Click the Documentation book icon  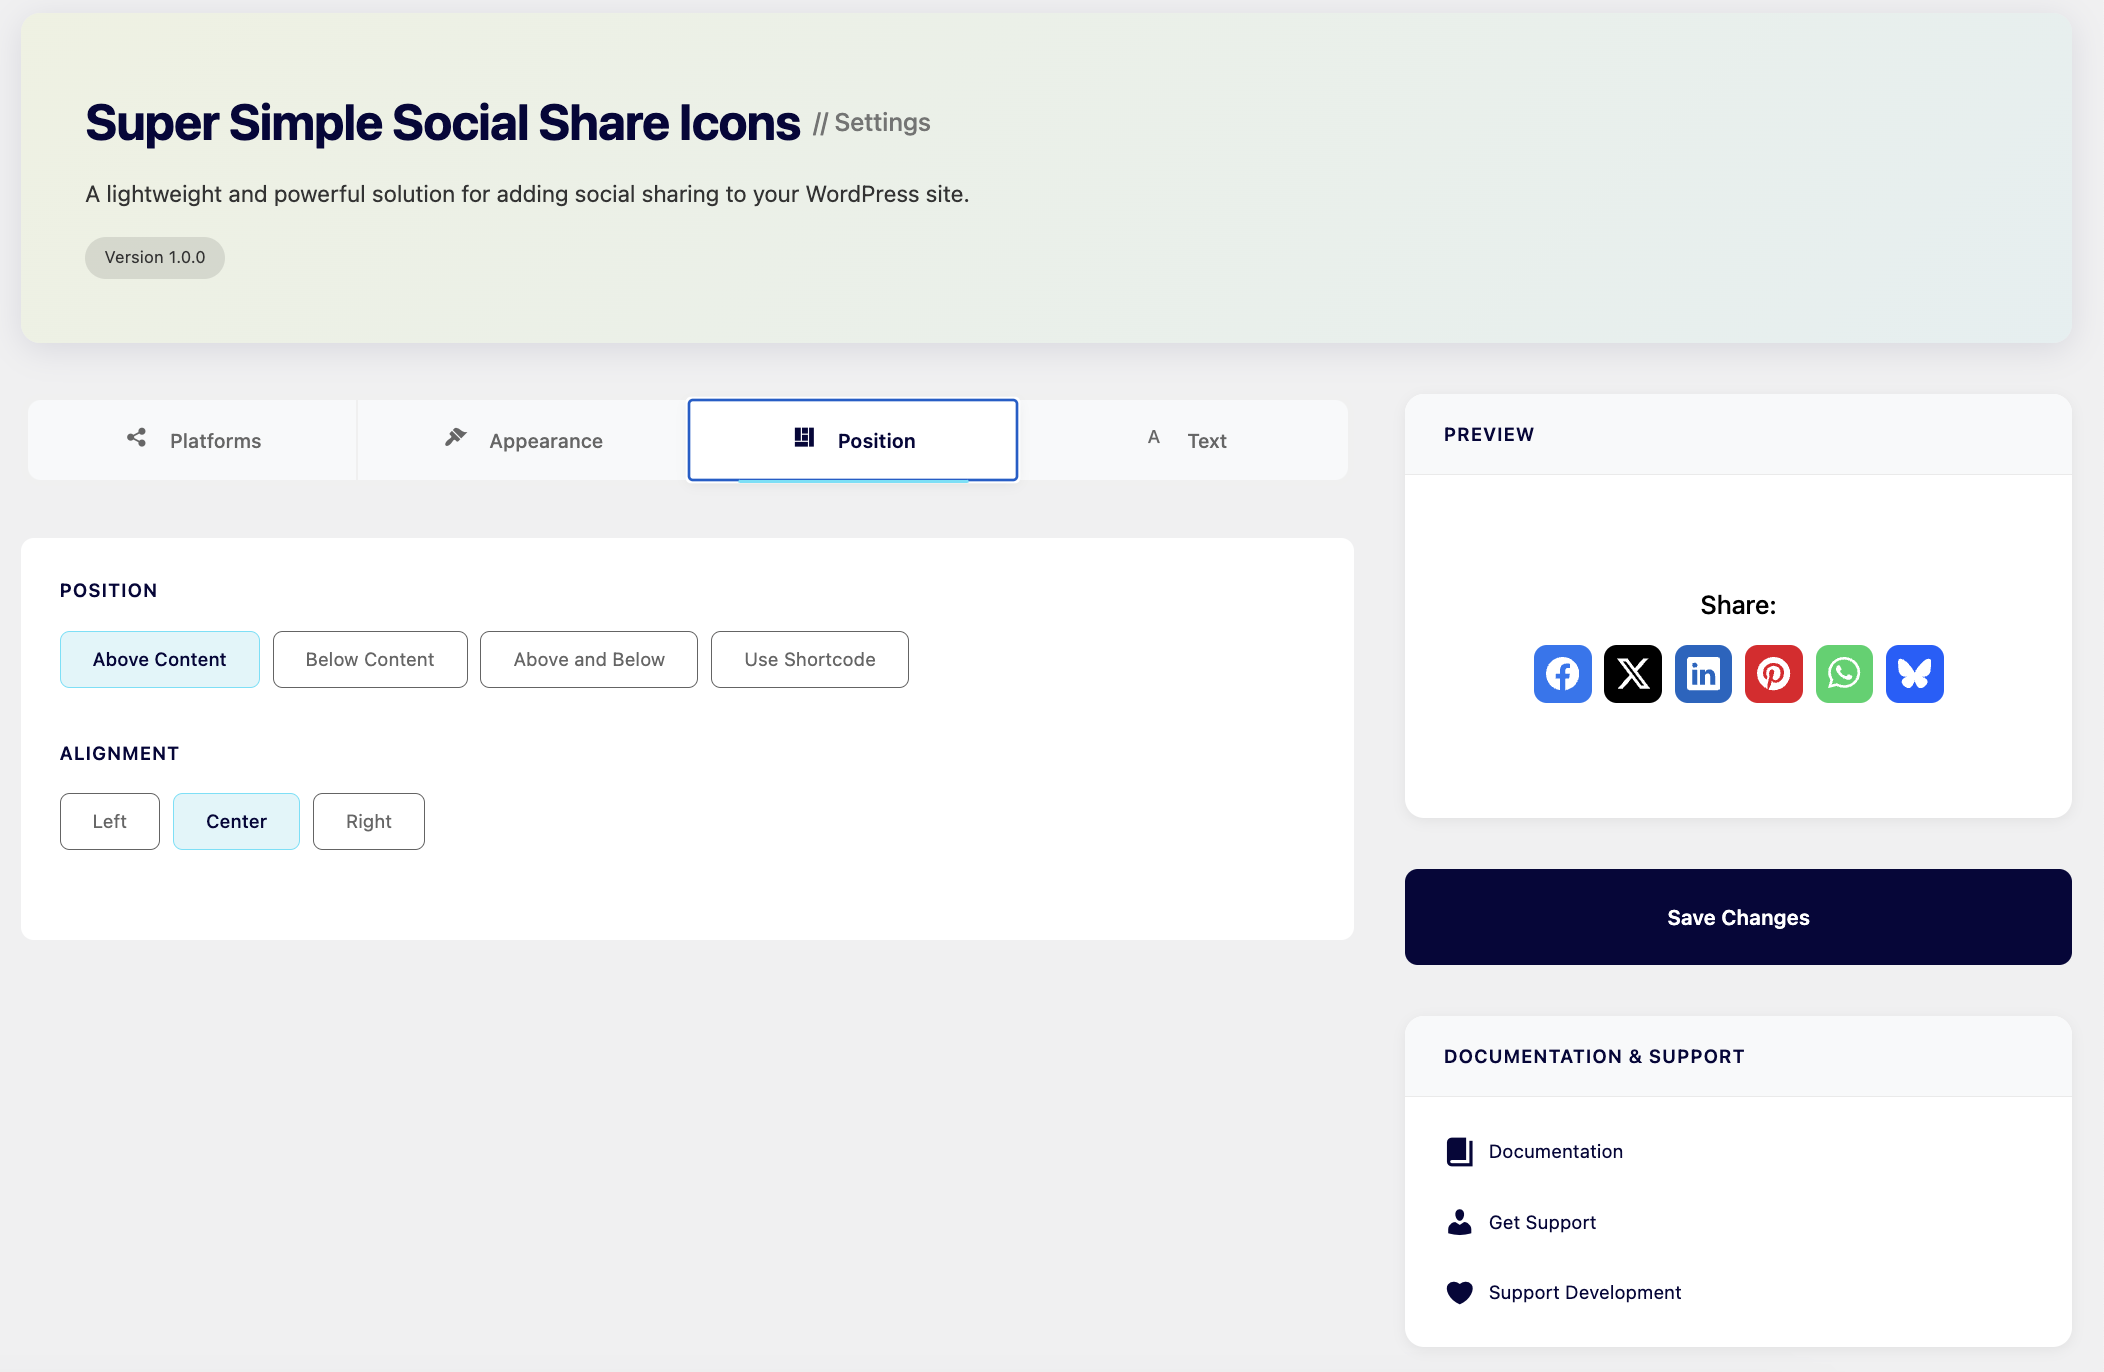[x=1460, y=1152]
